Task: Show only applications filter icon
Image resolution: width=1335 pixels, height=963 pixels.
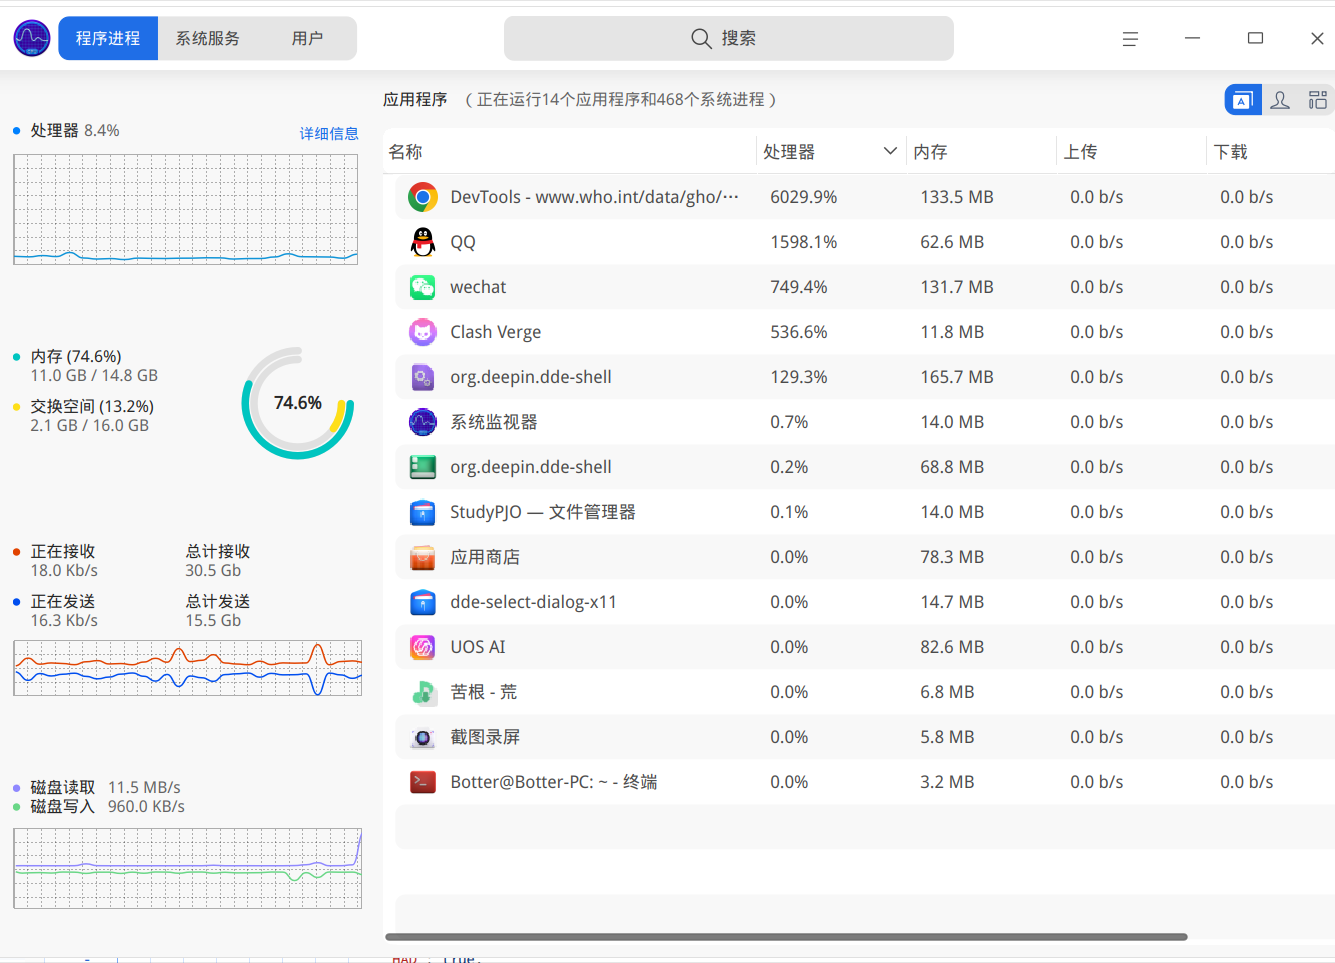Action: pyautogui.click(x=1242, y=100)
